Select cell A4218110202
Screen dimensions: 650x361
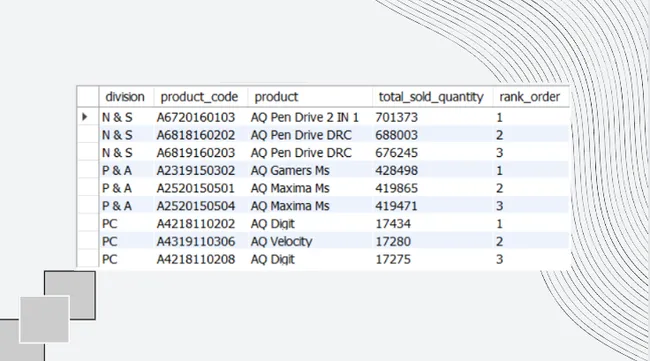196,224
